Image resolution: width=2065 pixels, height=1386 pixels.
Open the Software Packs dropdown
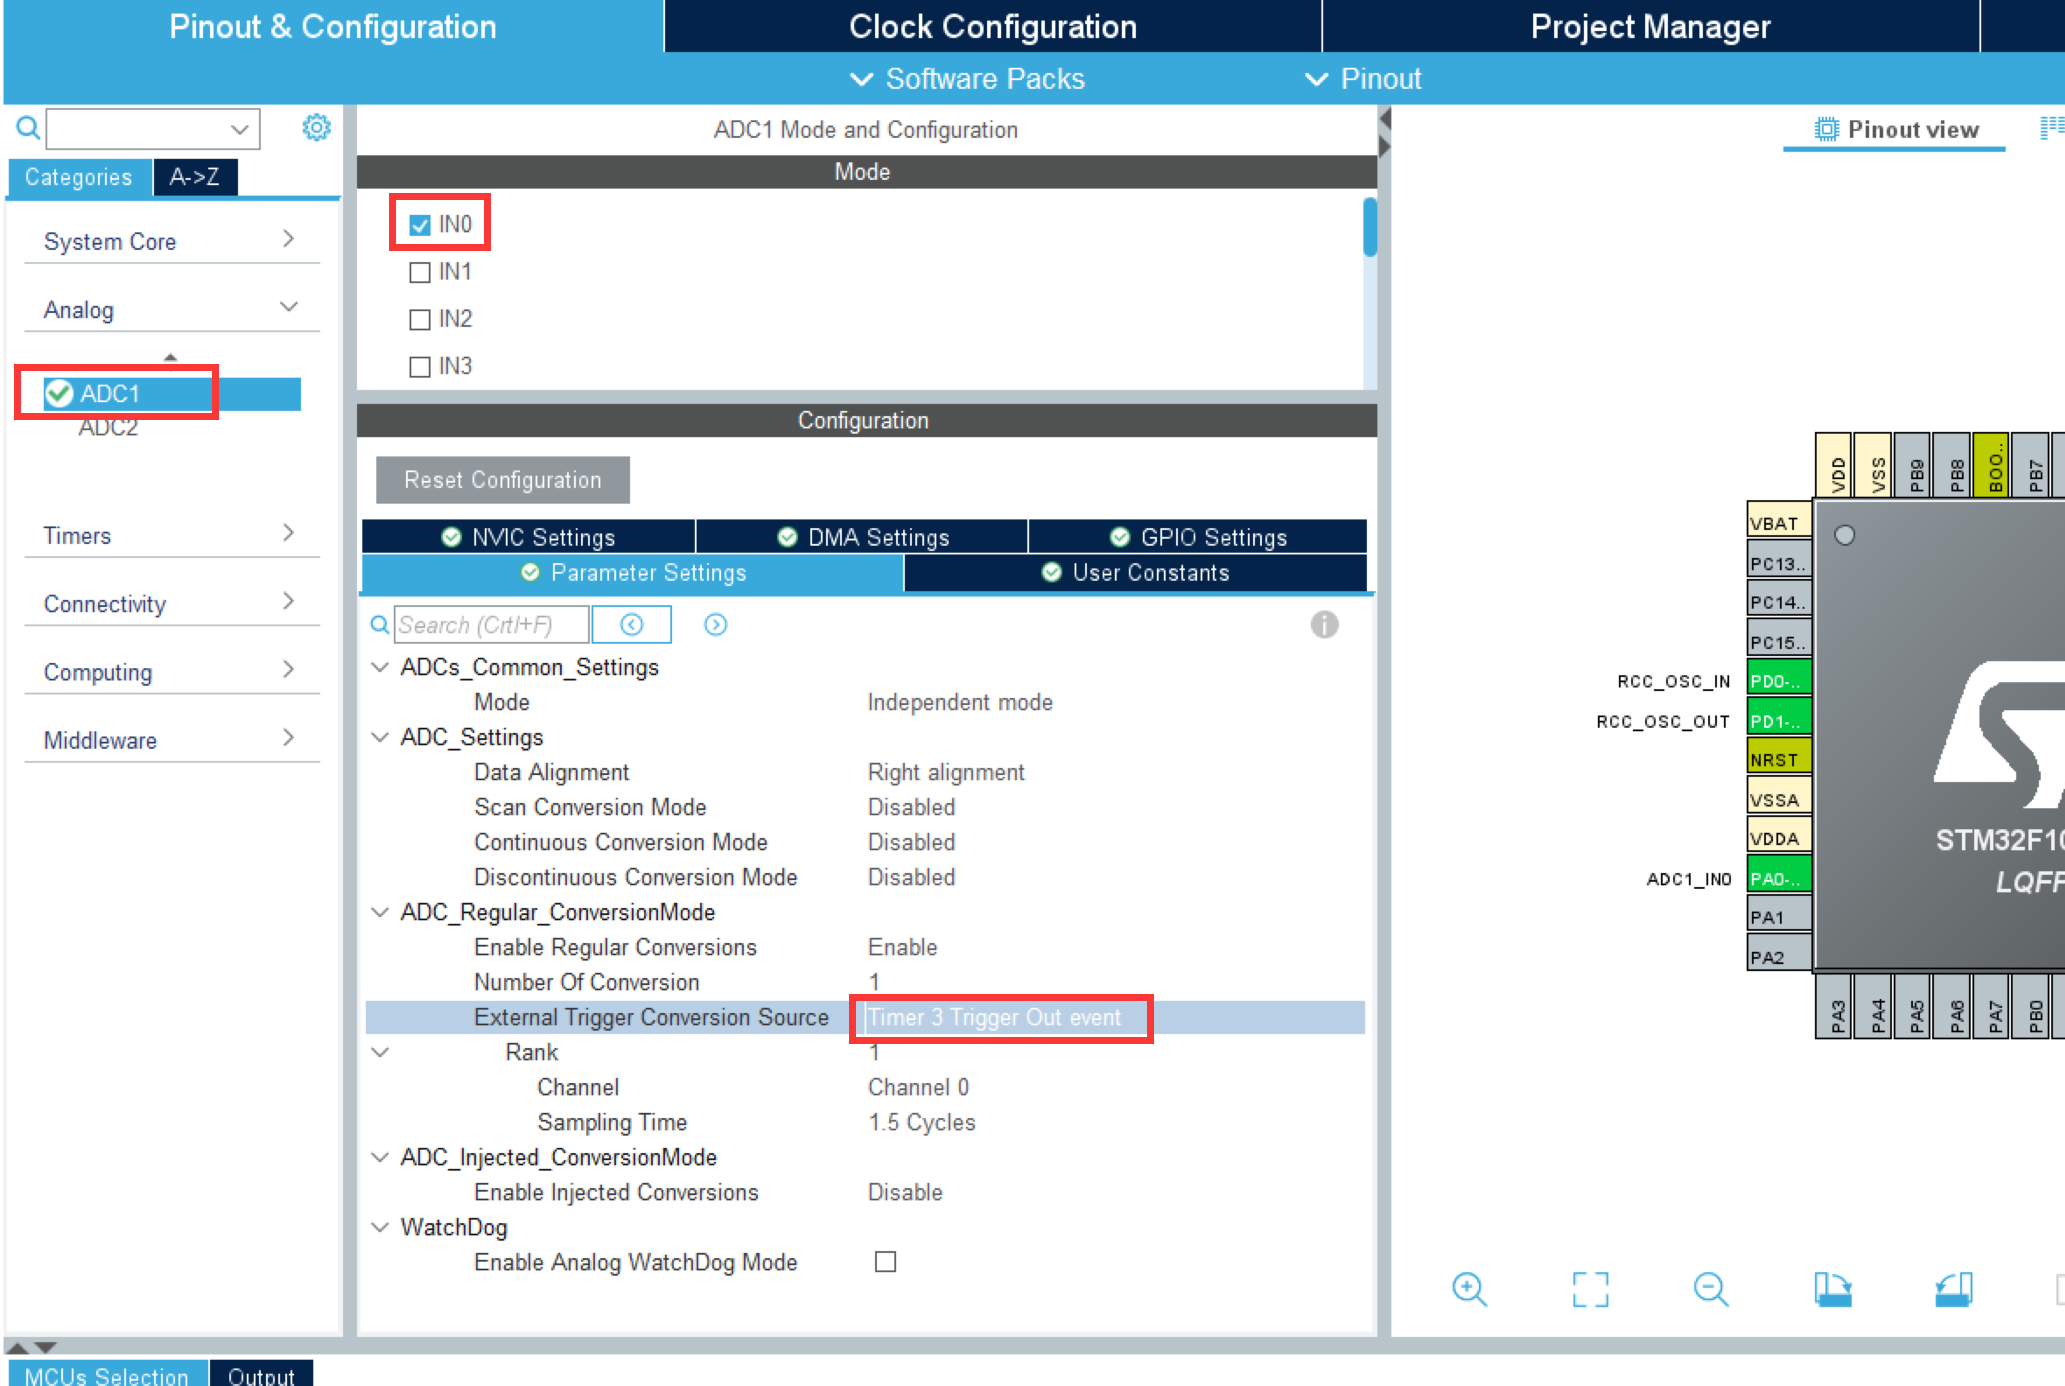coord(967,79)
